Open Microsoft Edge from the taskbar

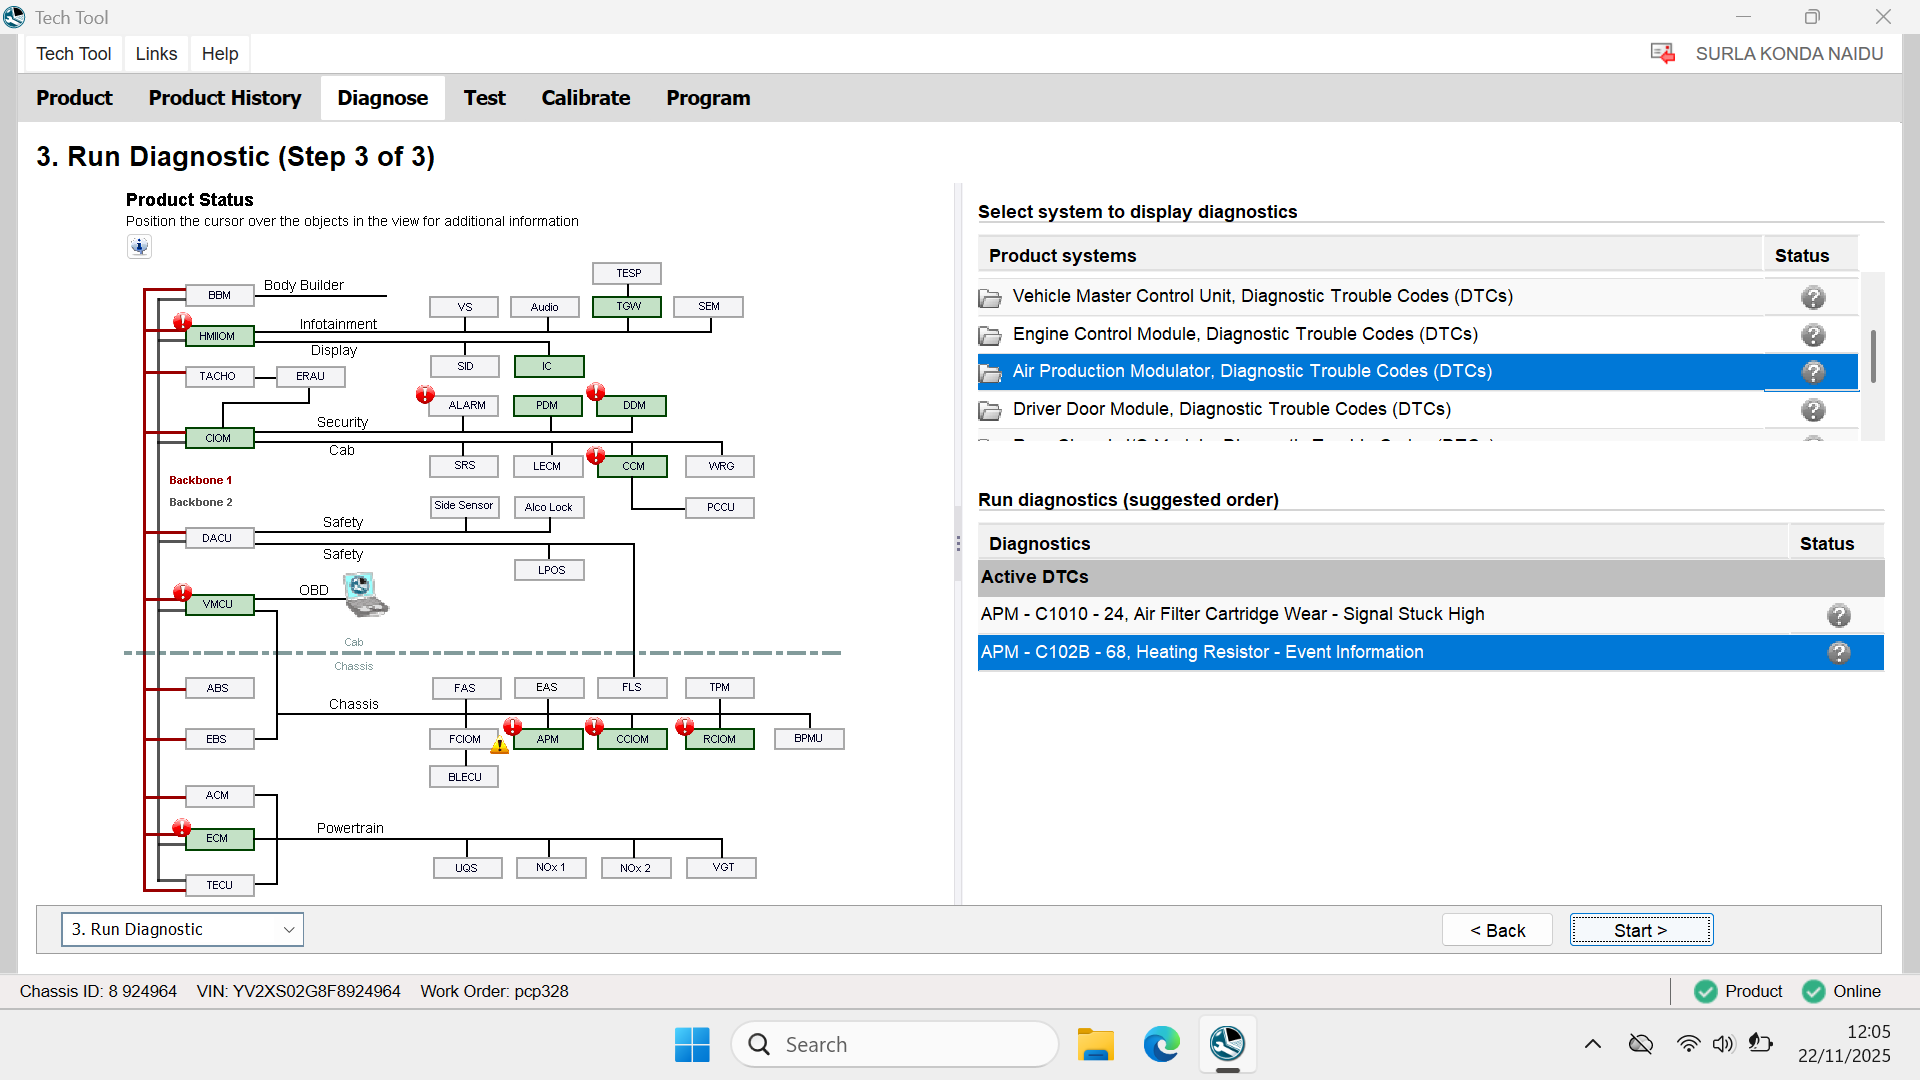click(x=1161, y=1044)
